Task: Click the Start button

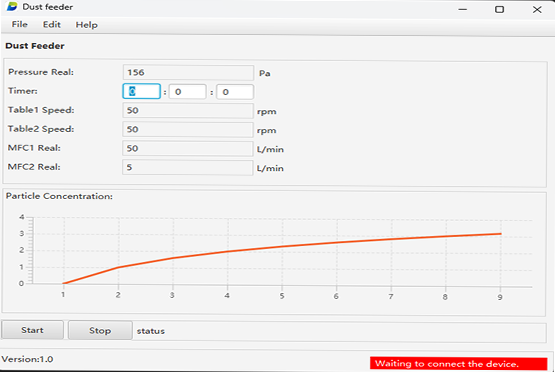Action: [x=32, y=330]
